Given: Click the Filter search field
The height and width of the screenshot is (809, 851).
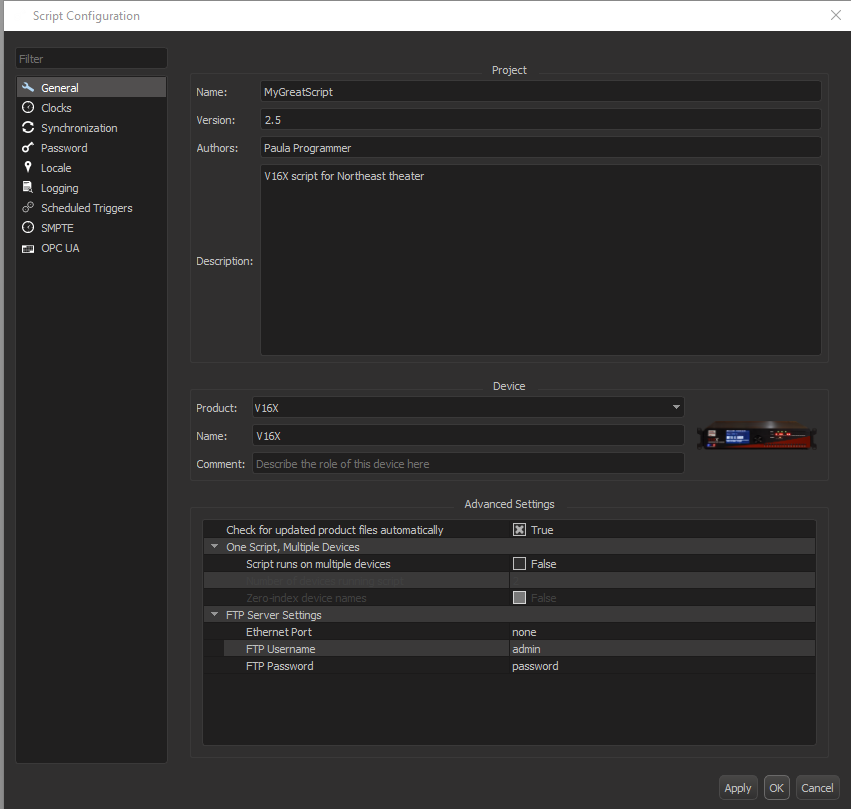Looking at the screenshot, I should pos(91,59).
